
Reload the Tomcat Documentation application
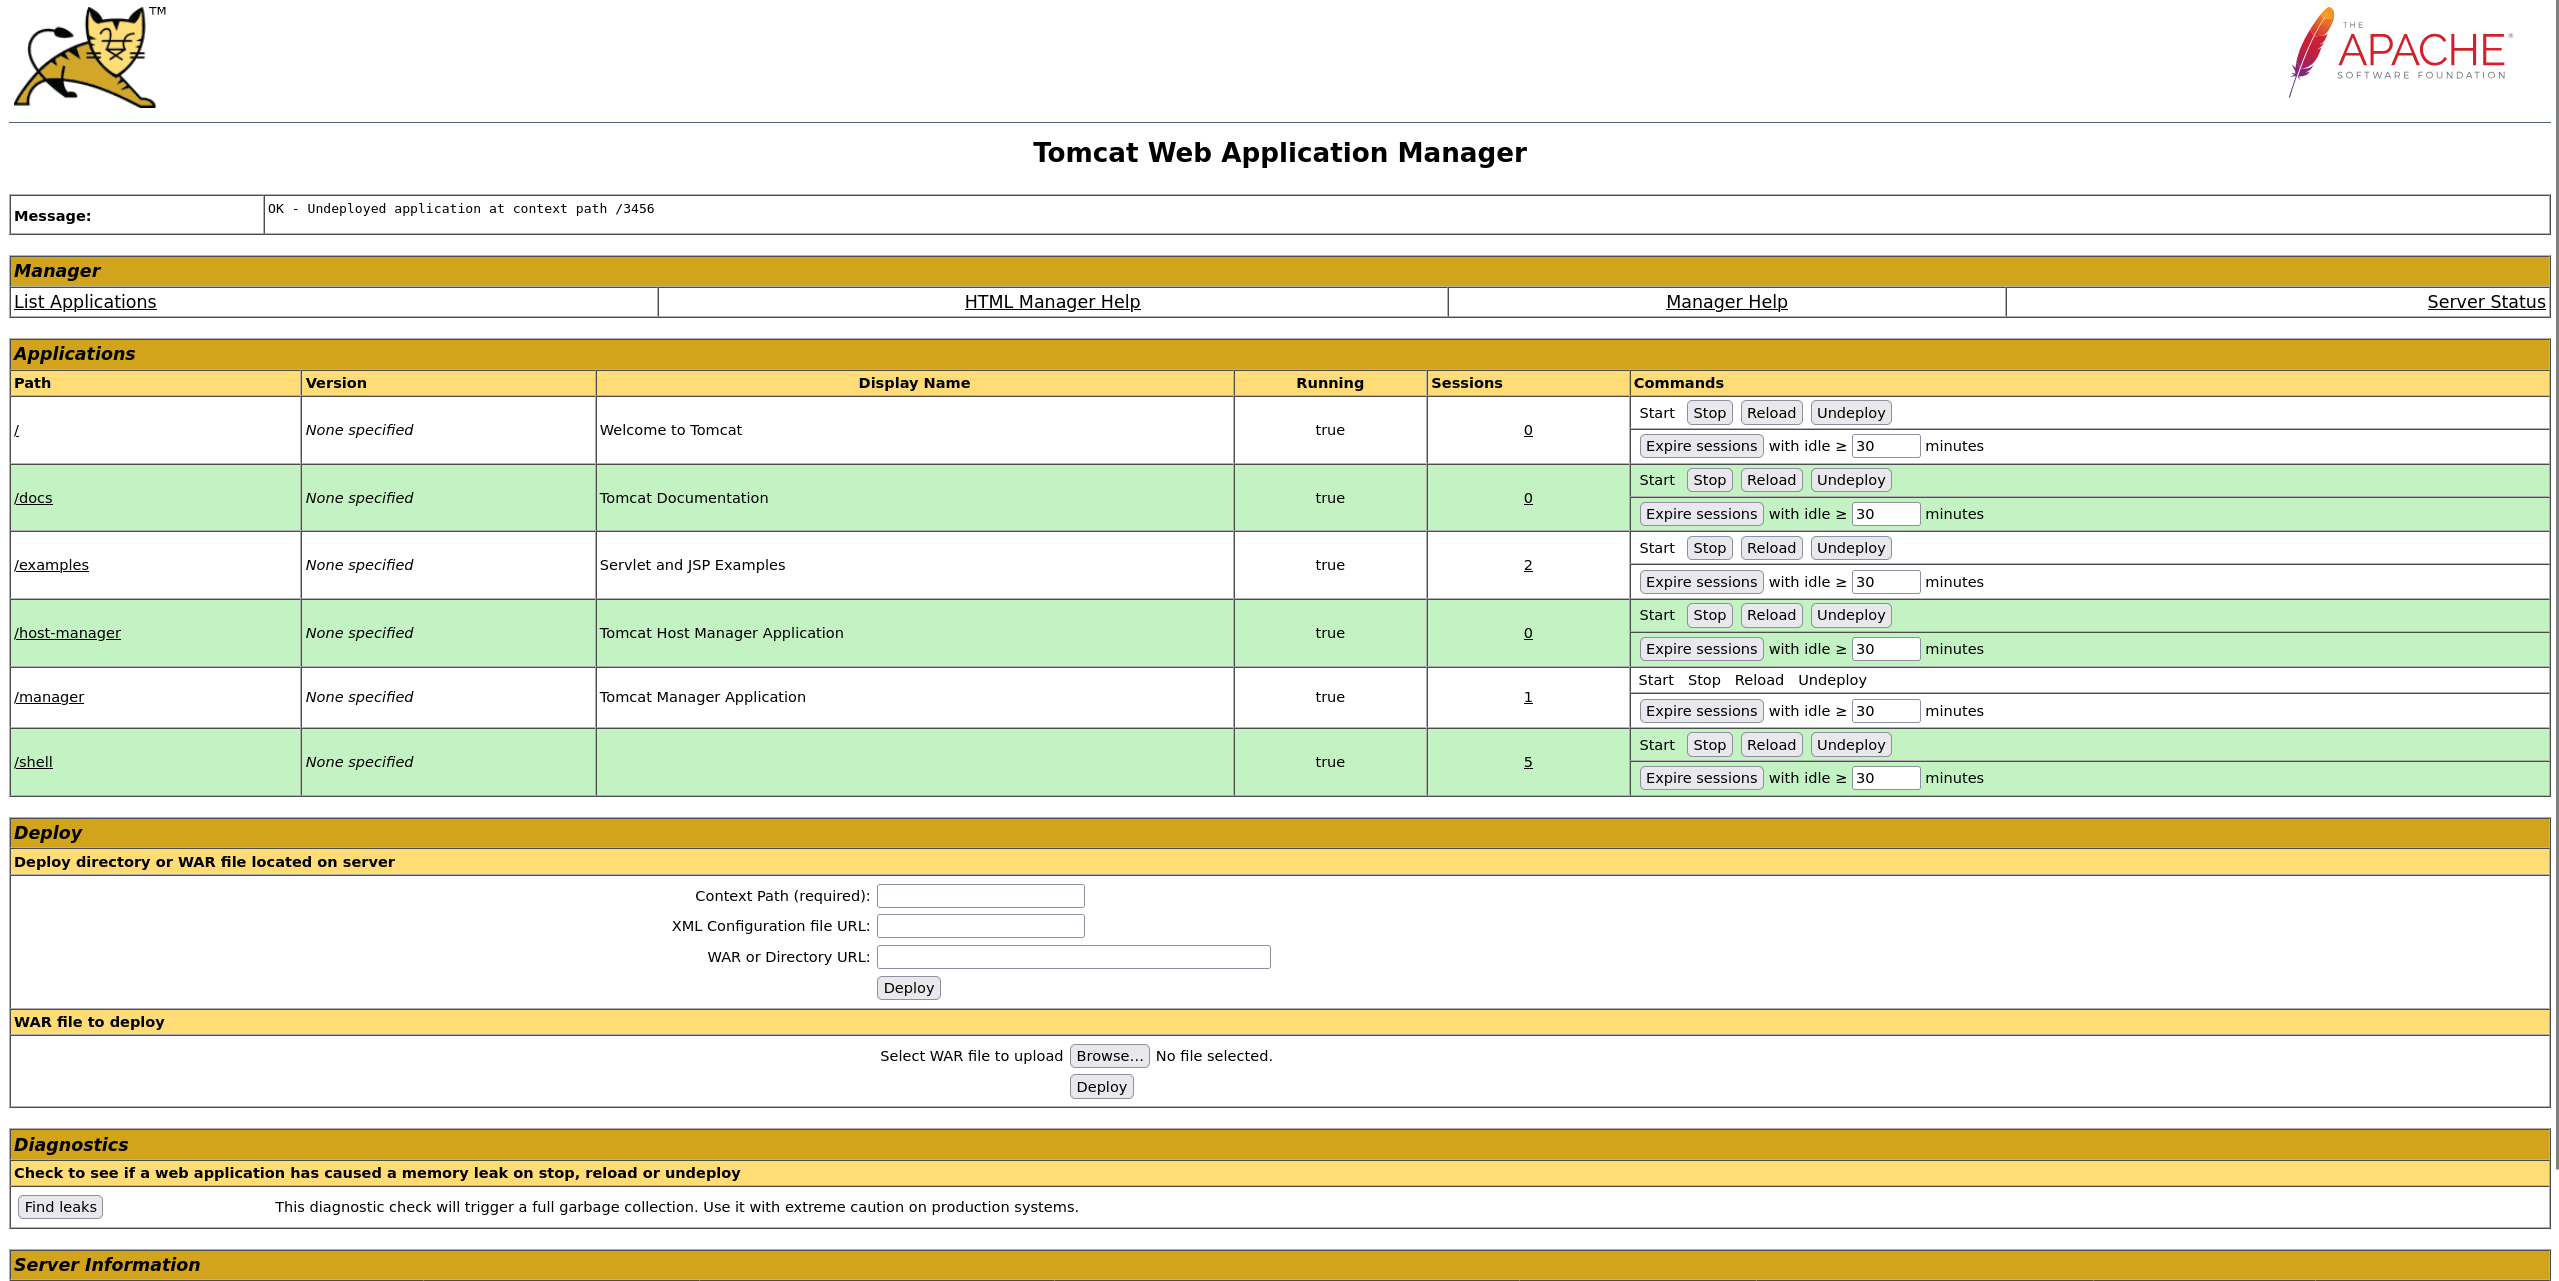point(1771,480)
